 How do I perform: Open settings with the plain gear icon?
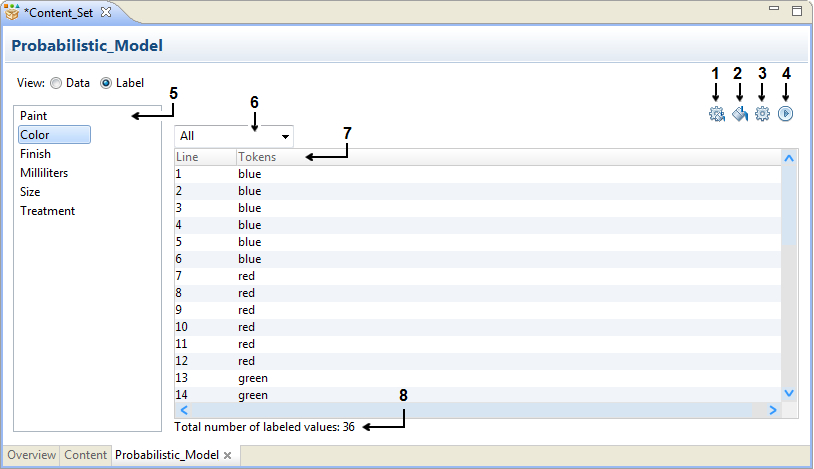(763, 114)
